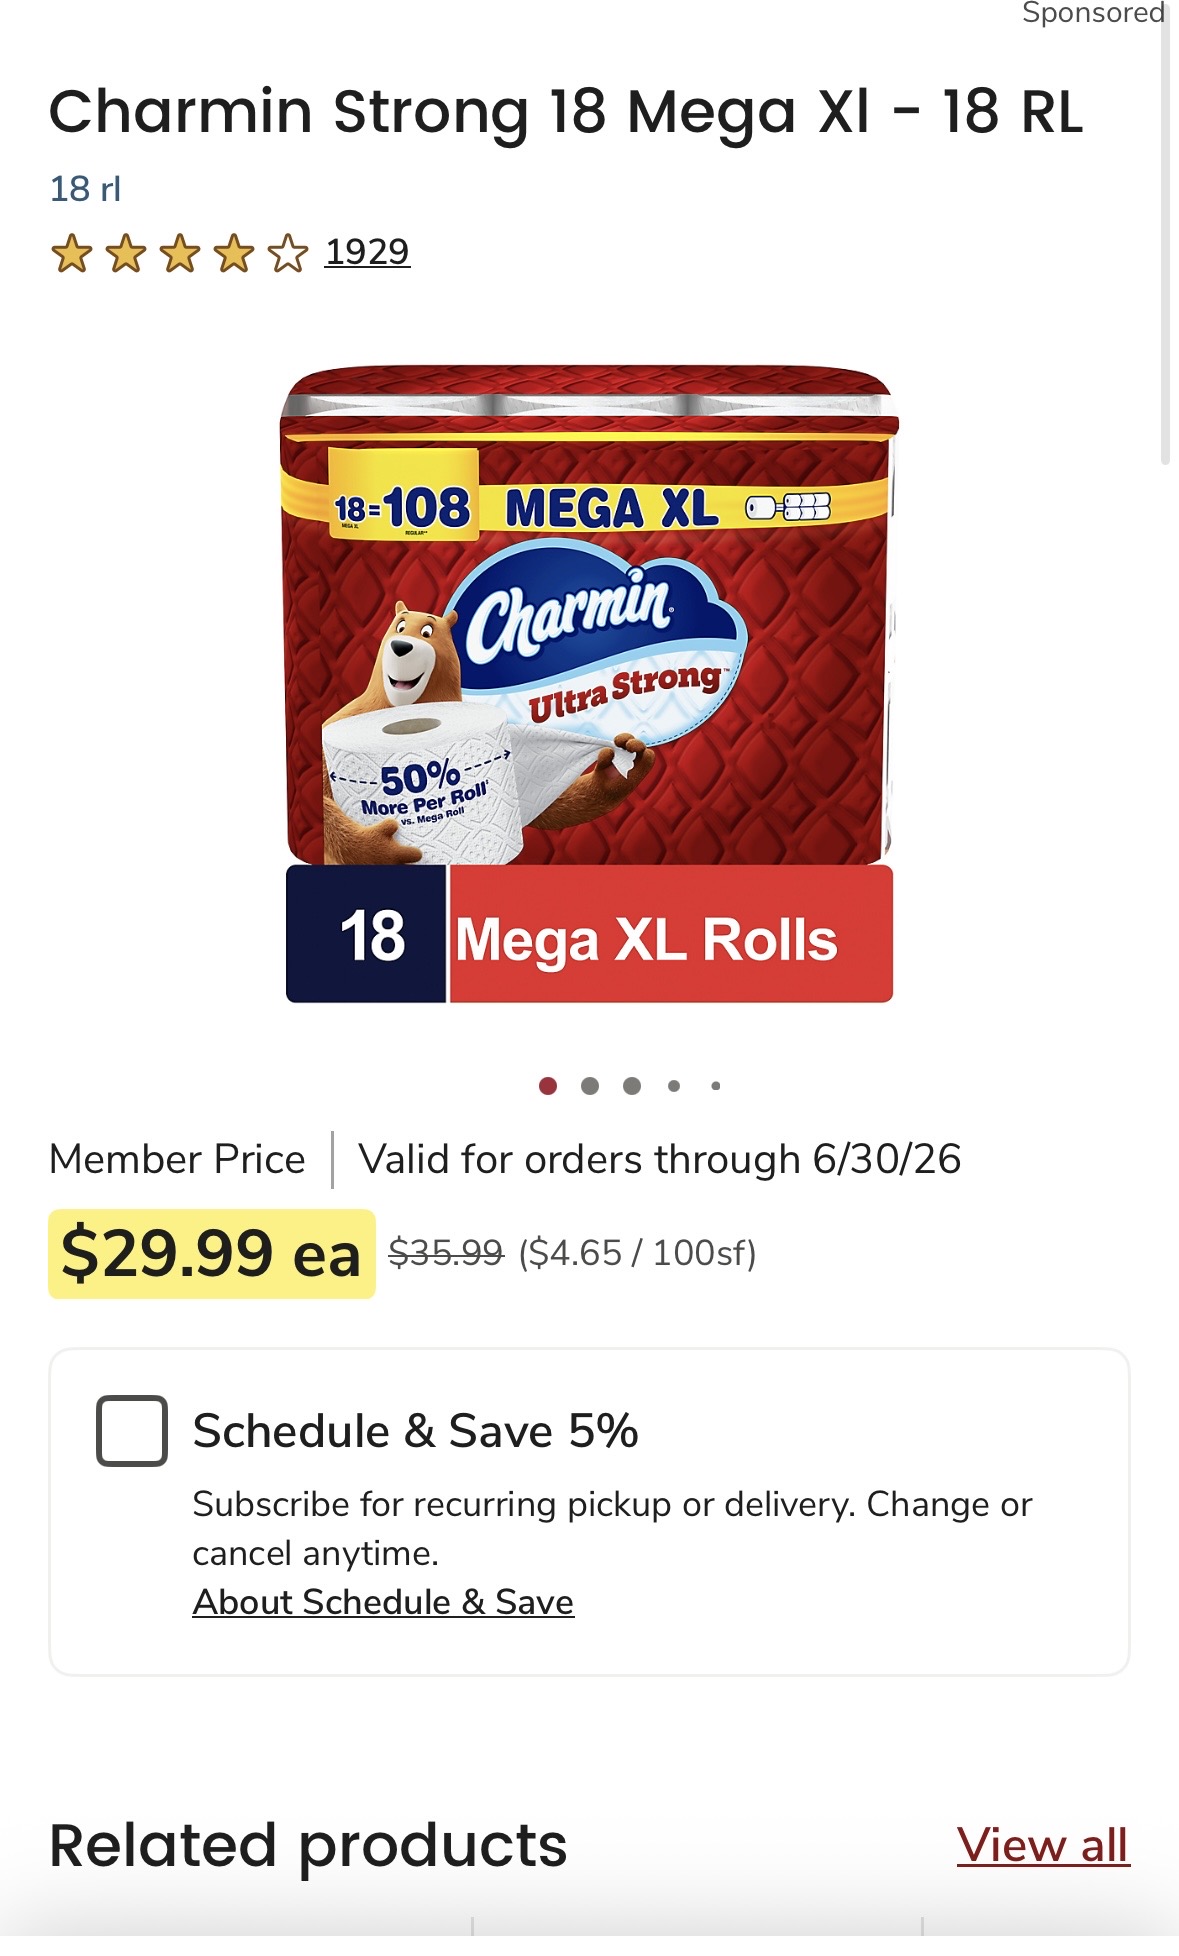Click the second gold rating star

click(x=125, y=253)
